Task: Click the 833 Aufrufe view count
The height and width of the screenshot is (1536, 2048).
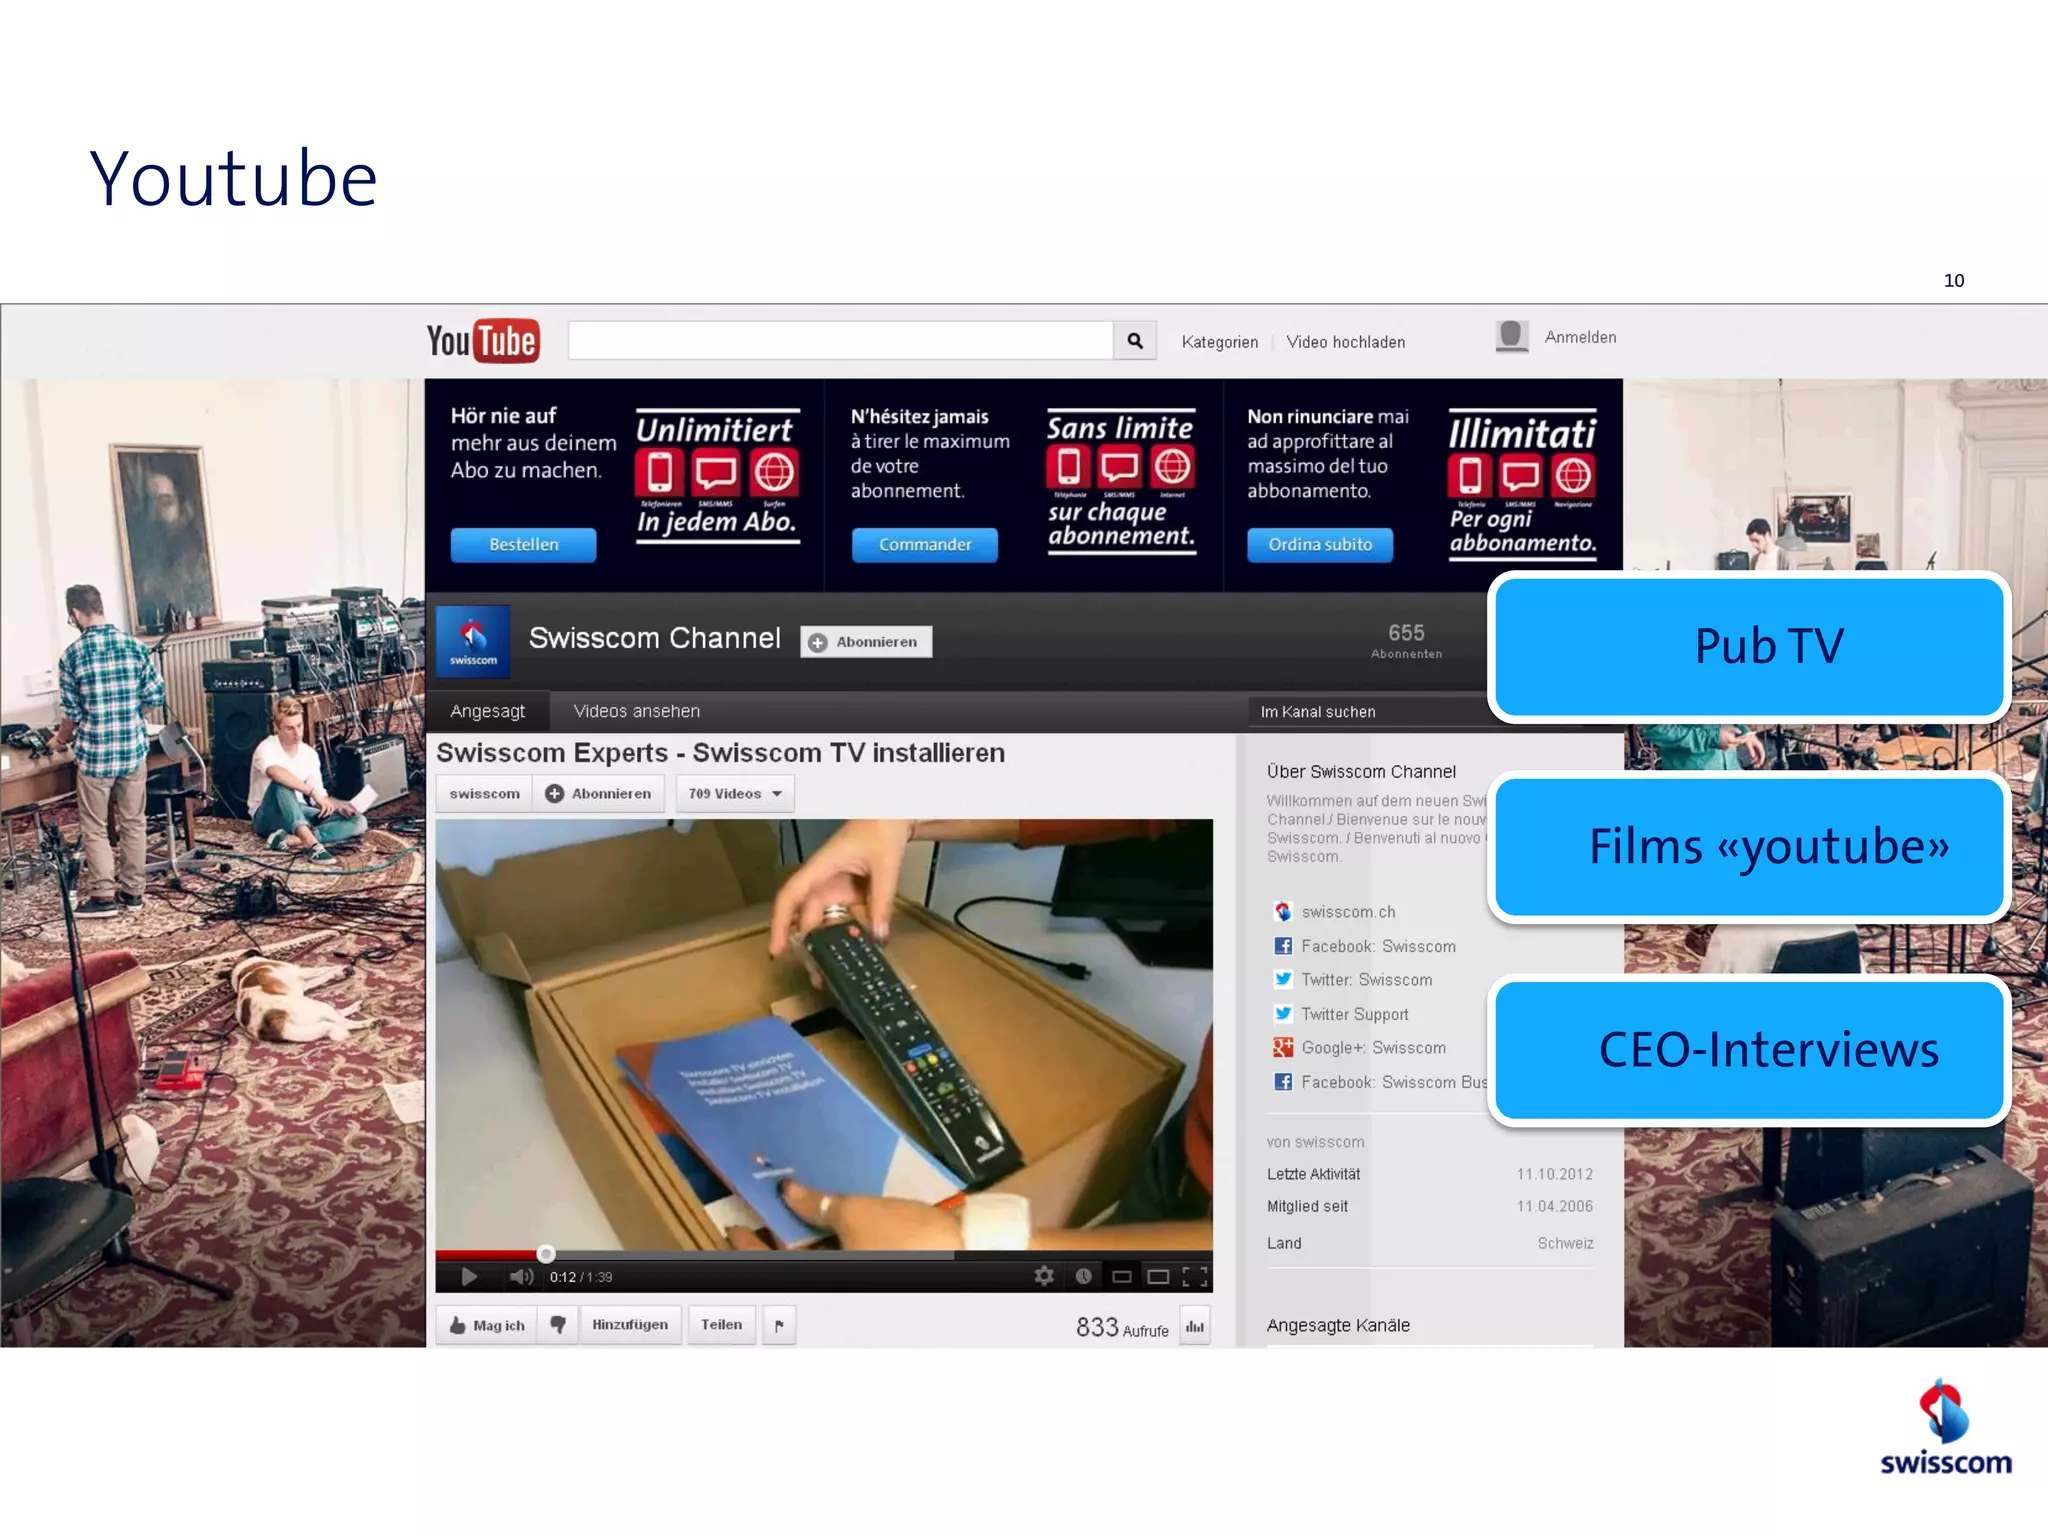Action: click(1122, 1327)
